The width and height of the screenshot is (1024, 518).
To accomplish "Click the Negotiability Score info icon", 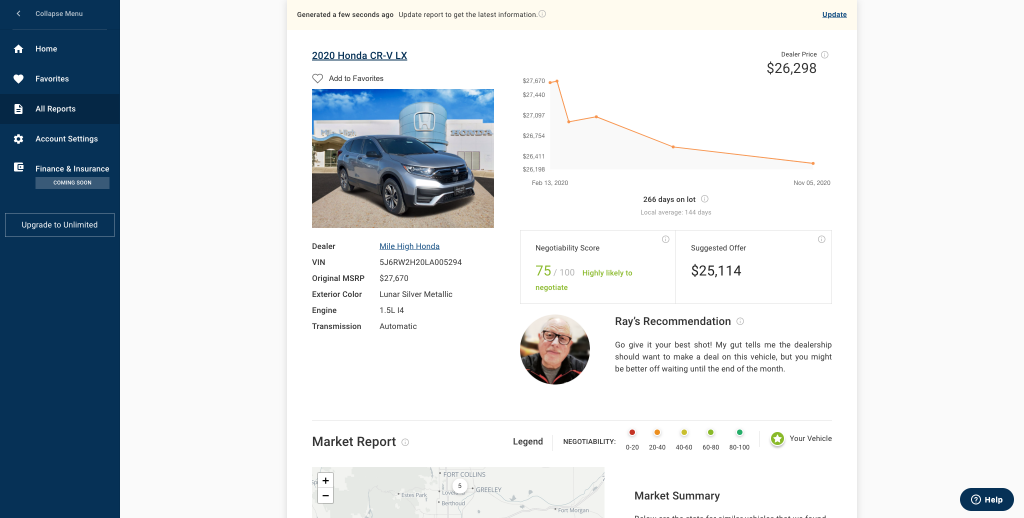I will tap(665, 239).
